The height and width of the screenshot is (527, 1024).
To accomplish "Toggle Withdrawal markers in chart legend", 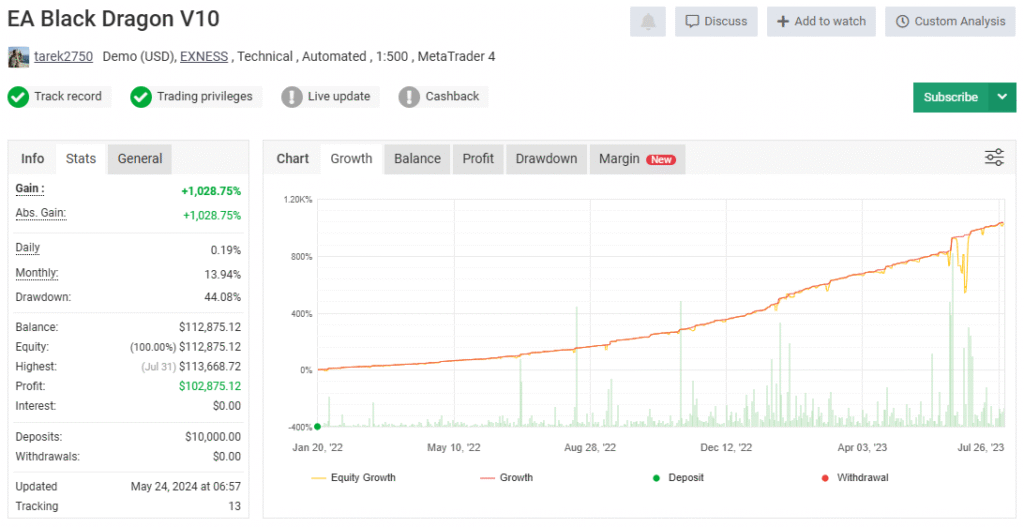I will click(855, 478).
